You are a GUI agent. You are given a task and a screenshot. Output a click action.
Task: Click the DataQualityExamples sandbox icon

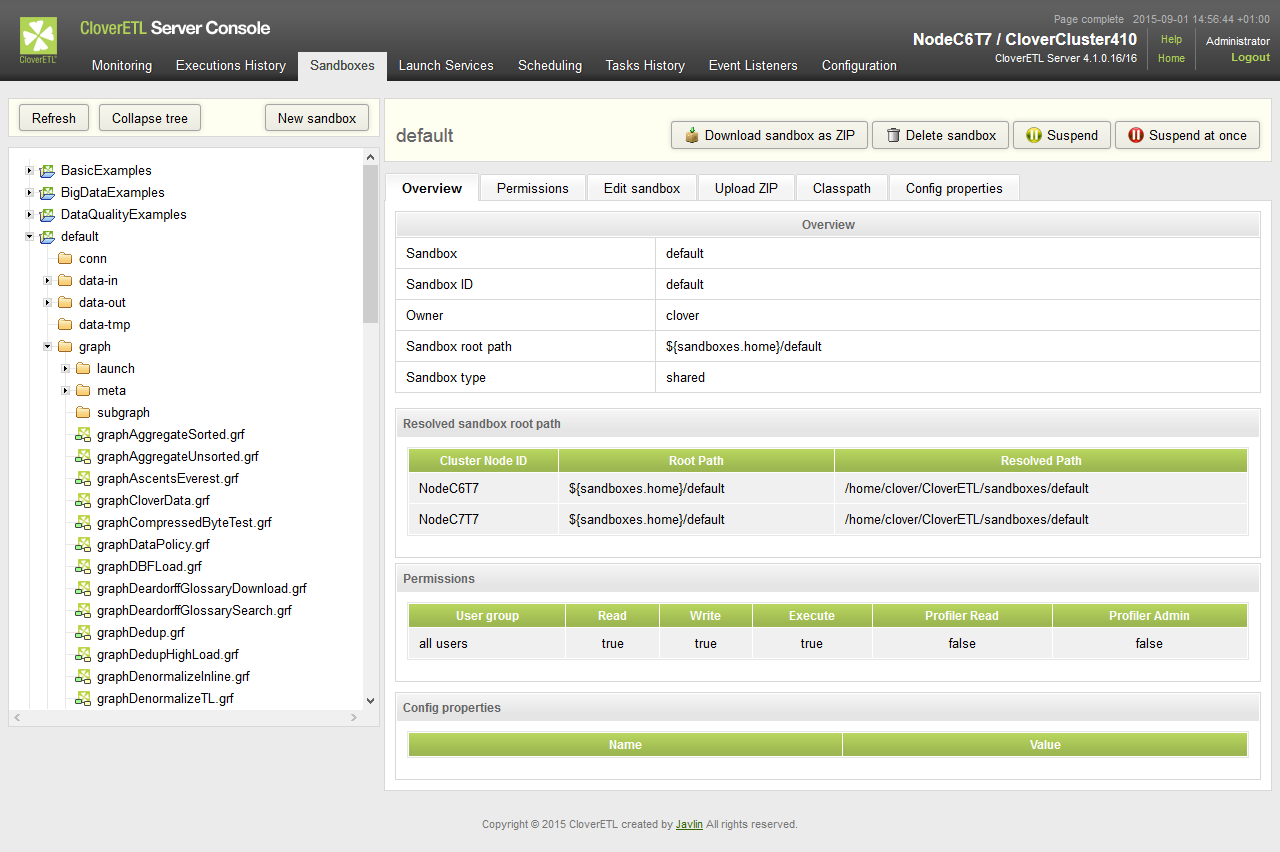[x=47, y=215]
